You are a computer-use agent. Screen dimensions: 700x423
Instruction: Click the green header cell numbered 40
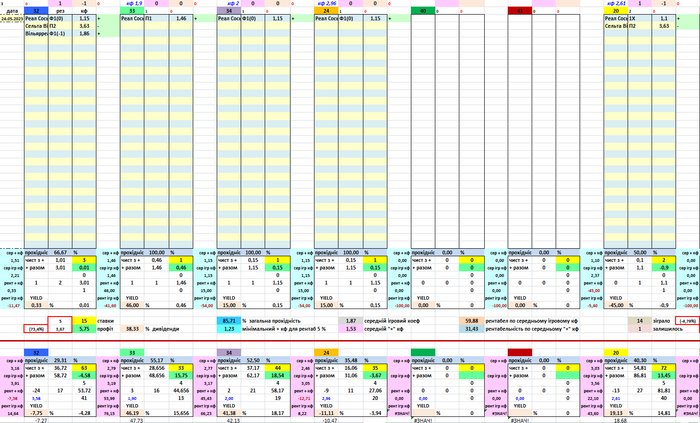(x=423, y=11)
